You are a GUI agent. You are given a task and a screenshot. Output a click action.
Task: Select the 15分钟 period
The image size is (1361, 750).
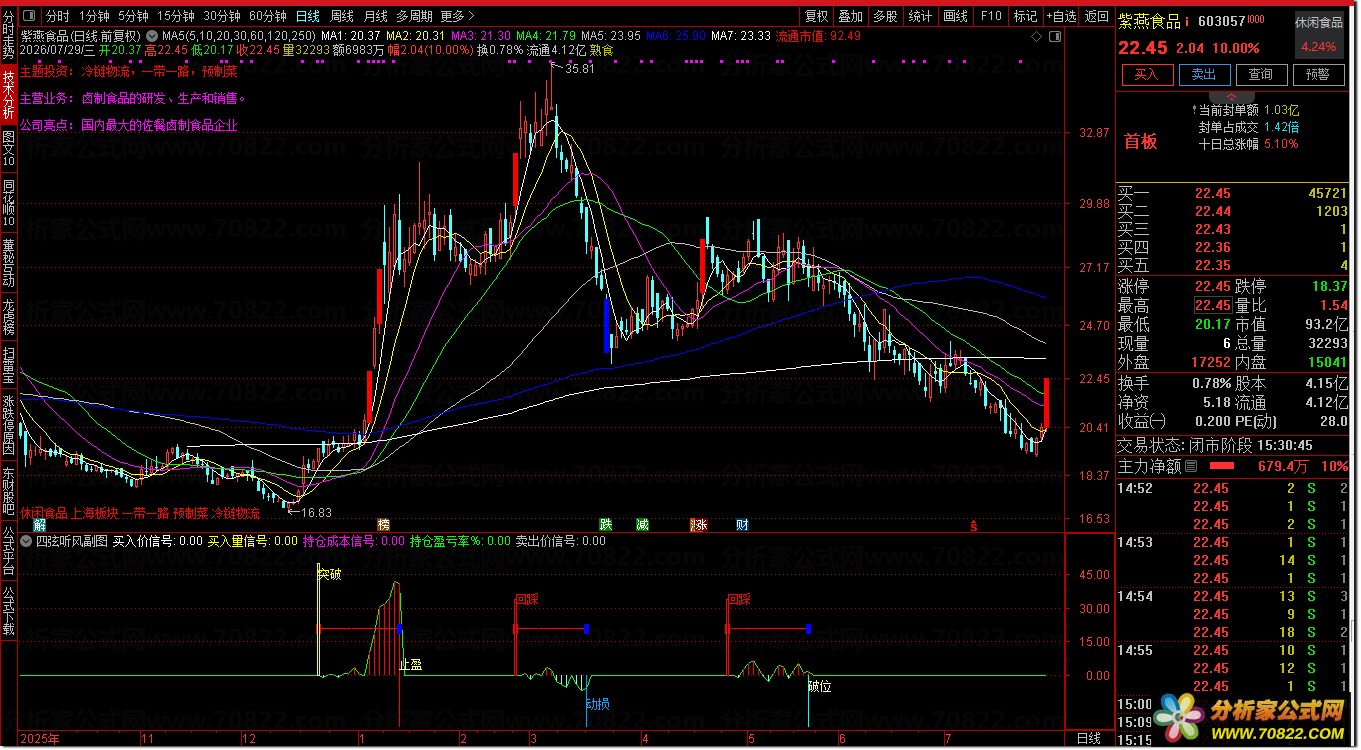coord(175,16)
